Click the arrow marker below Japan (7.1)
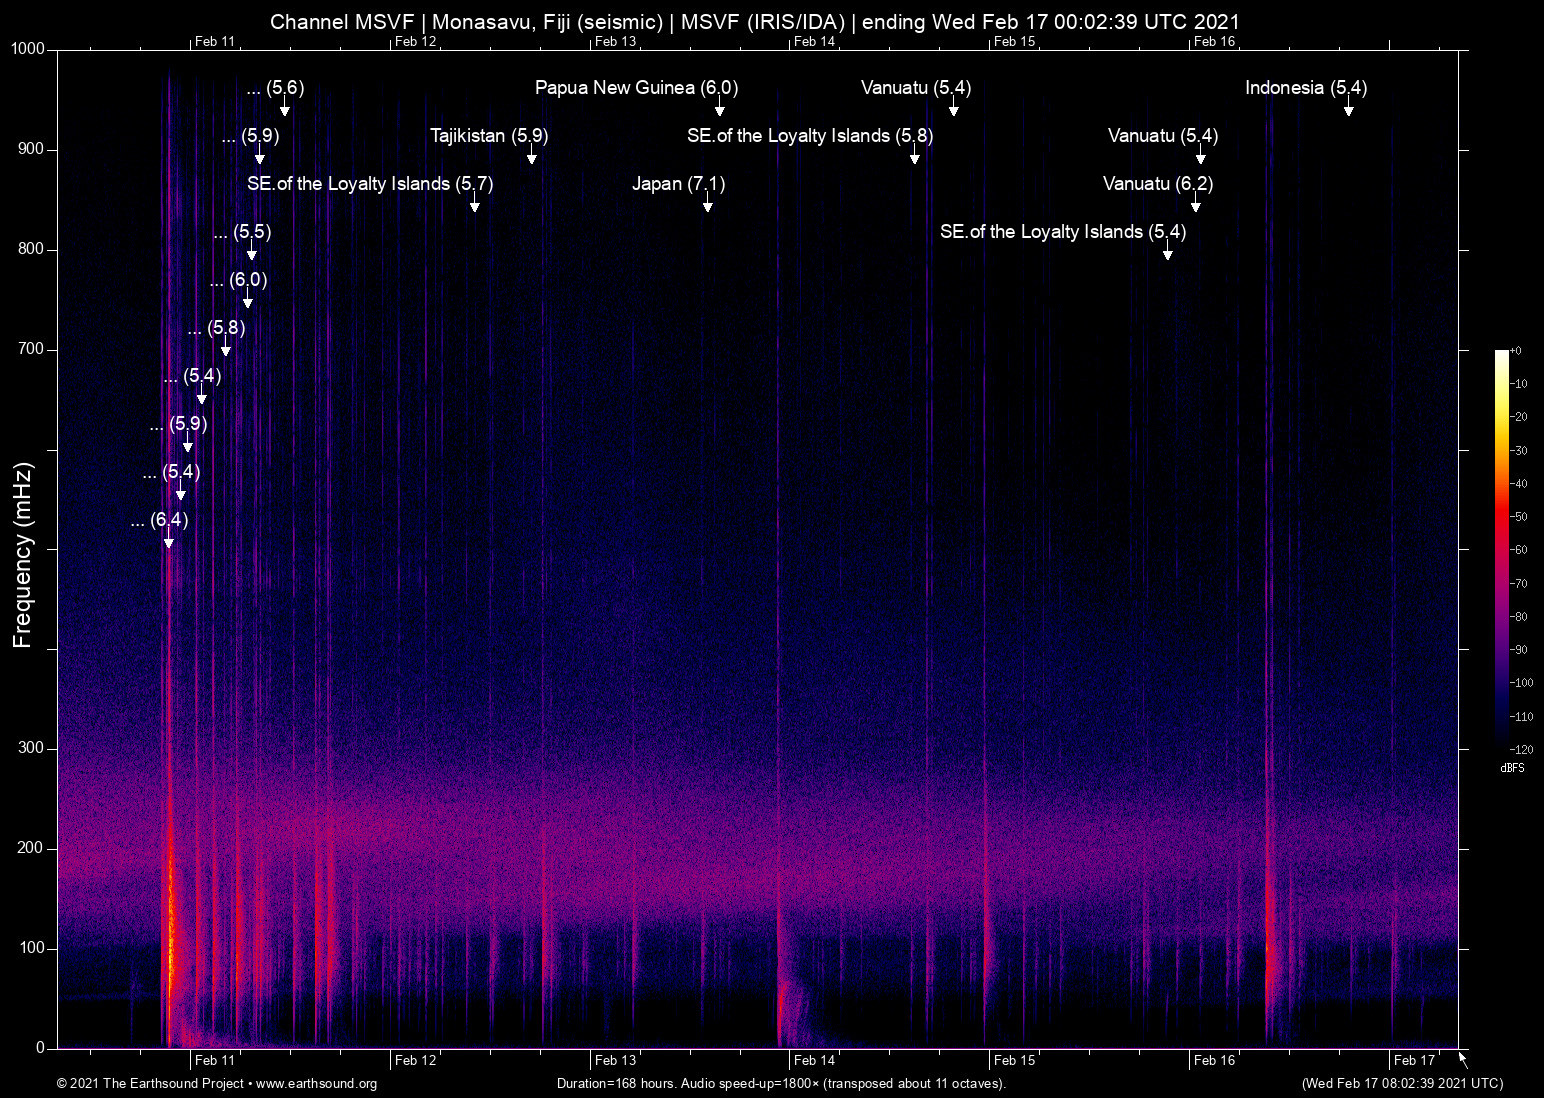This screenshot has width=1544, height=1098. pyautogui.click(x=708, y=205)
